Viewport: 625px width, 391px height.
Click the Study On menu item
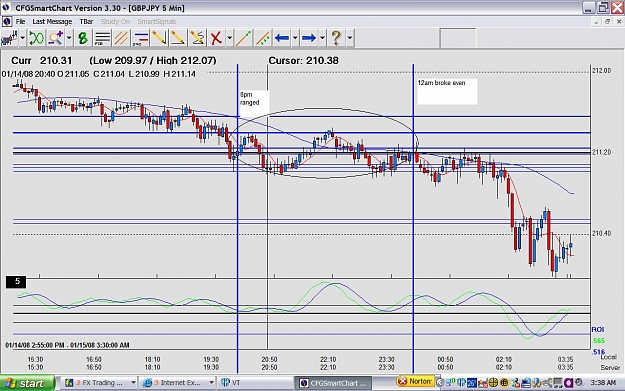click(x=115, y=22)
